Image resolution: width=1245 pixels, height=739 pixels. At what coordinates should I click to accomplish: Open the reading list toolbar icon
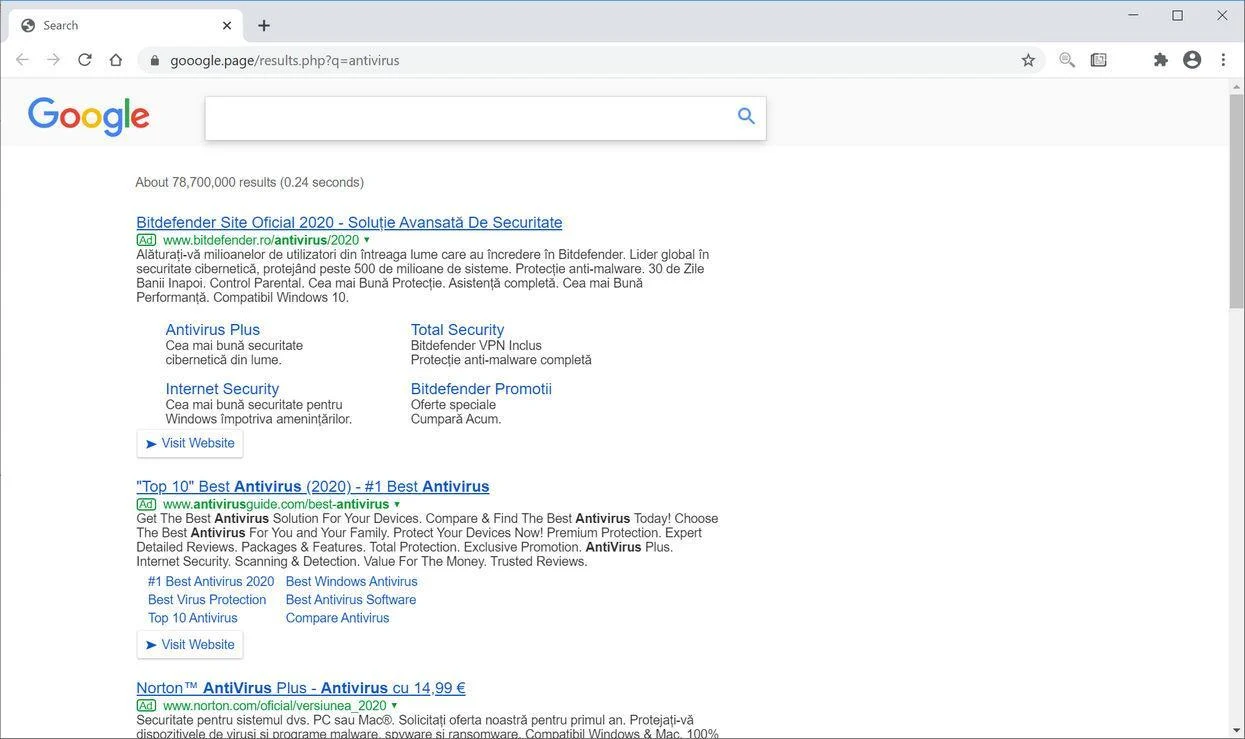pos(1098,60)
